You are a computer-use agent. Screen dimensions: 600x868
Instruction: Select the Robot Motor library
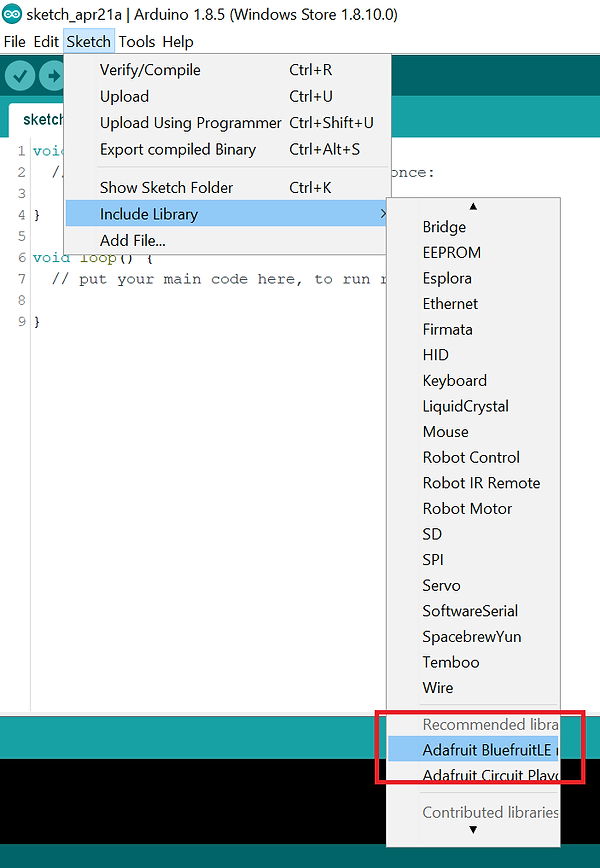[473, 509]
